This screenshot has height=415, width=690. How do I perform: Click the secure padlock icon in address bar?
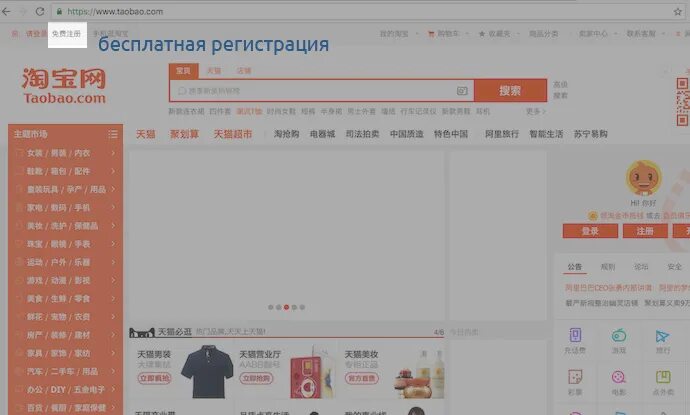(x=59, y=11)
